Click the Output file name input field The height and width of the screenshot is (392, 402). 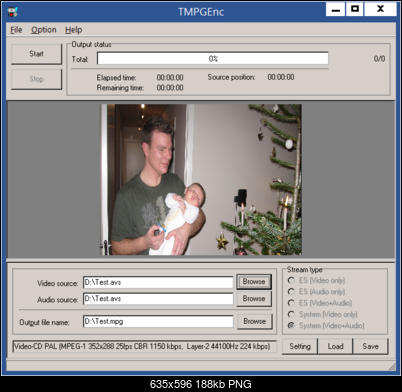158,321
